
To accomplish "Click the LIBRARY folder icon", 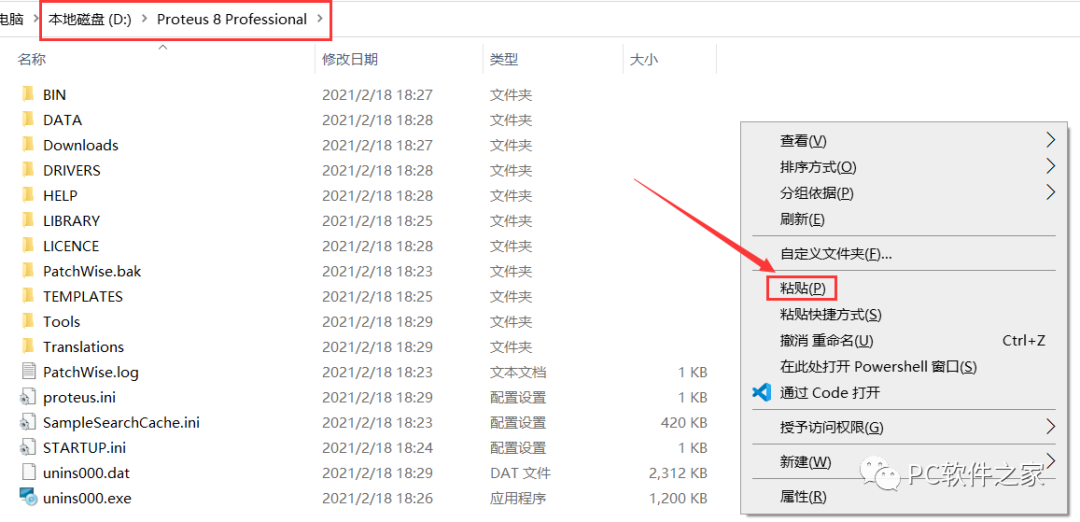I will (x=28, y=220).
